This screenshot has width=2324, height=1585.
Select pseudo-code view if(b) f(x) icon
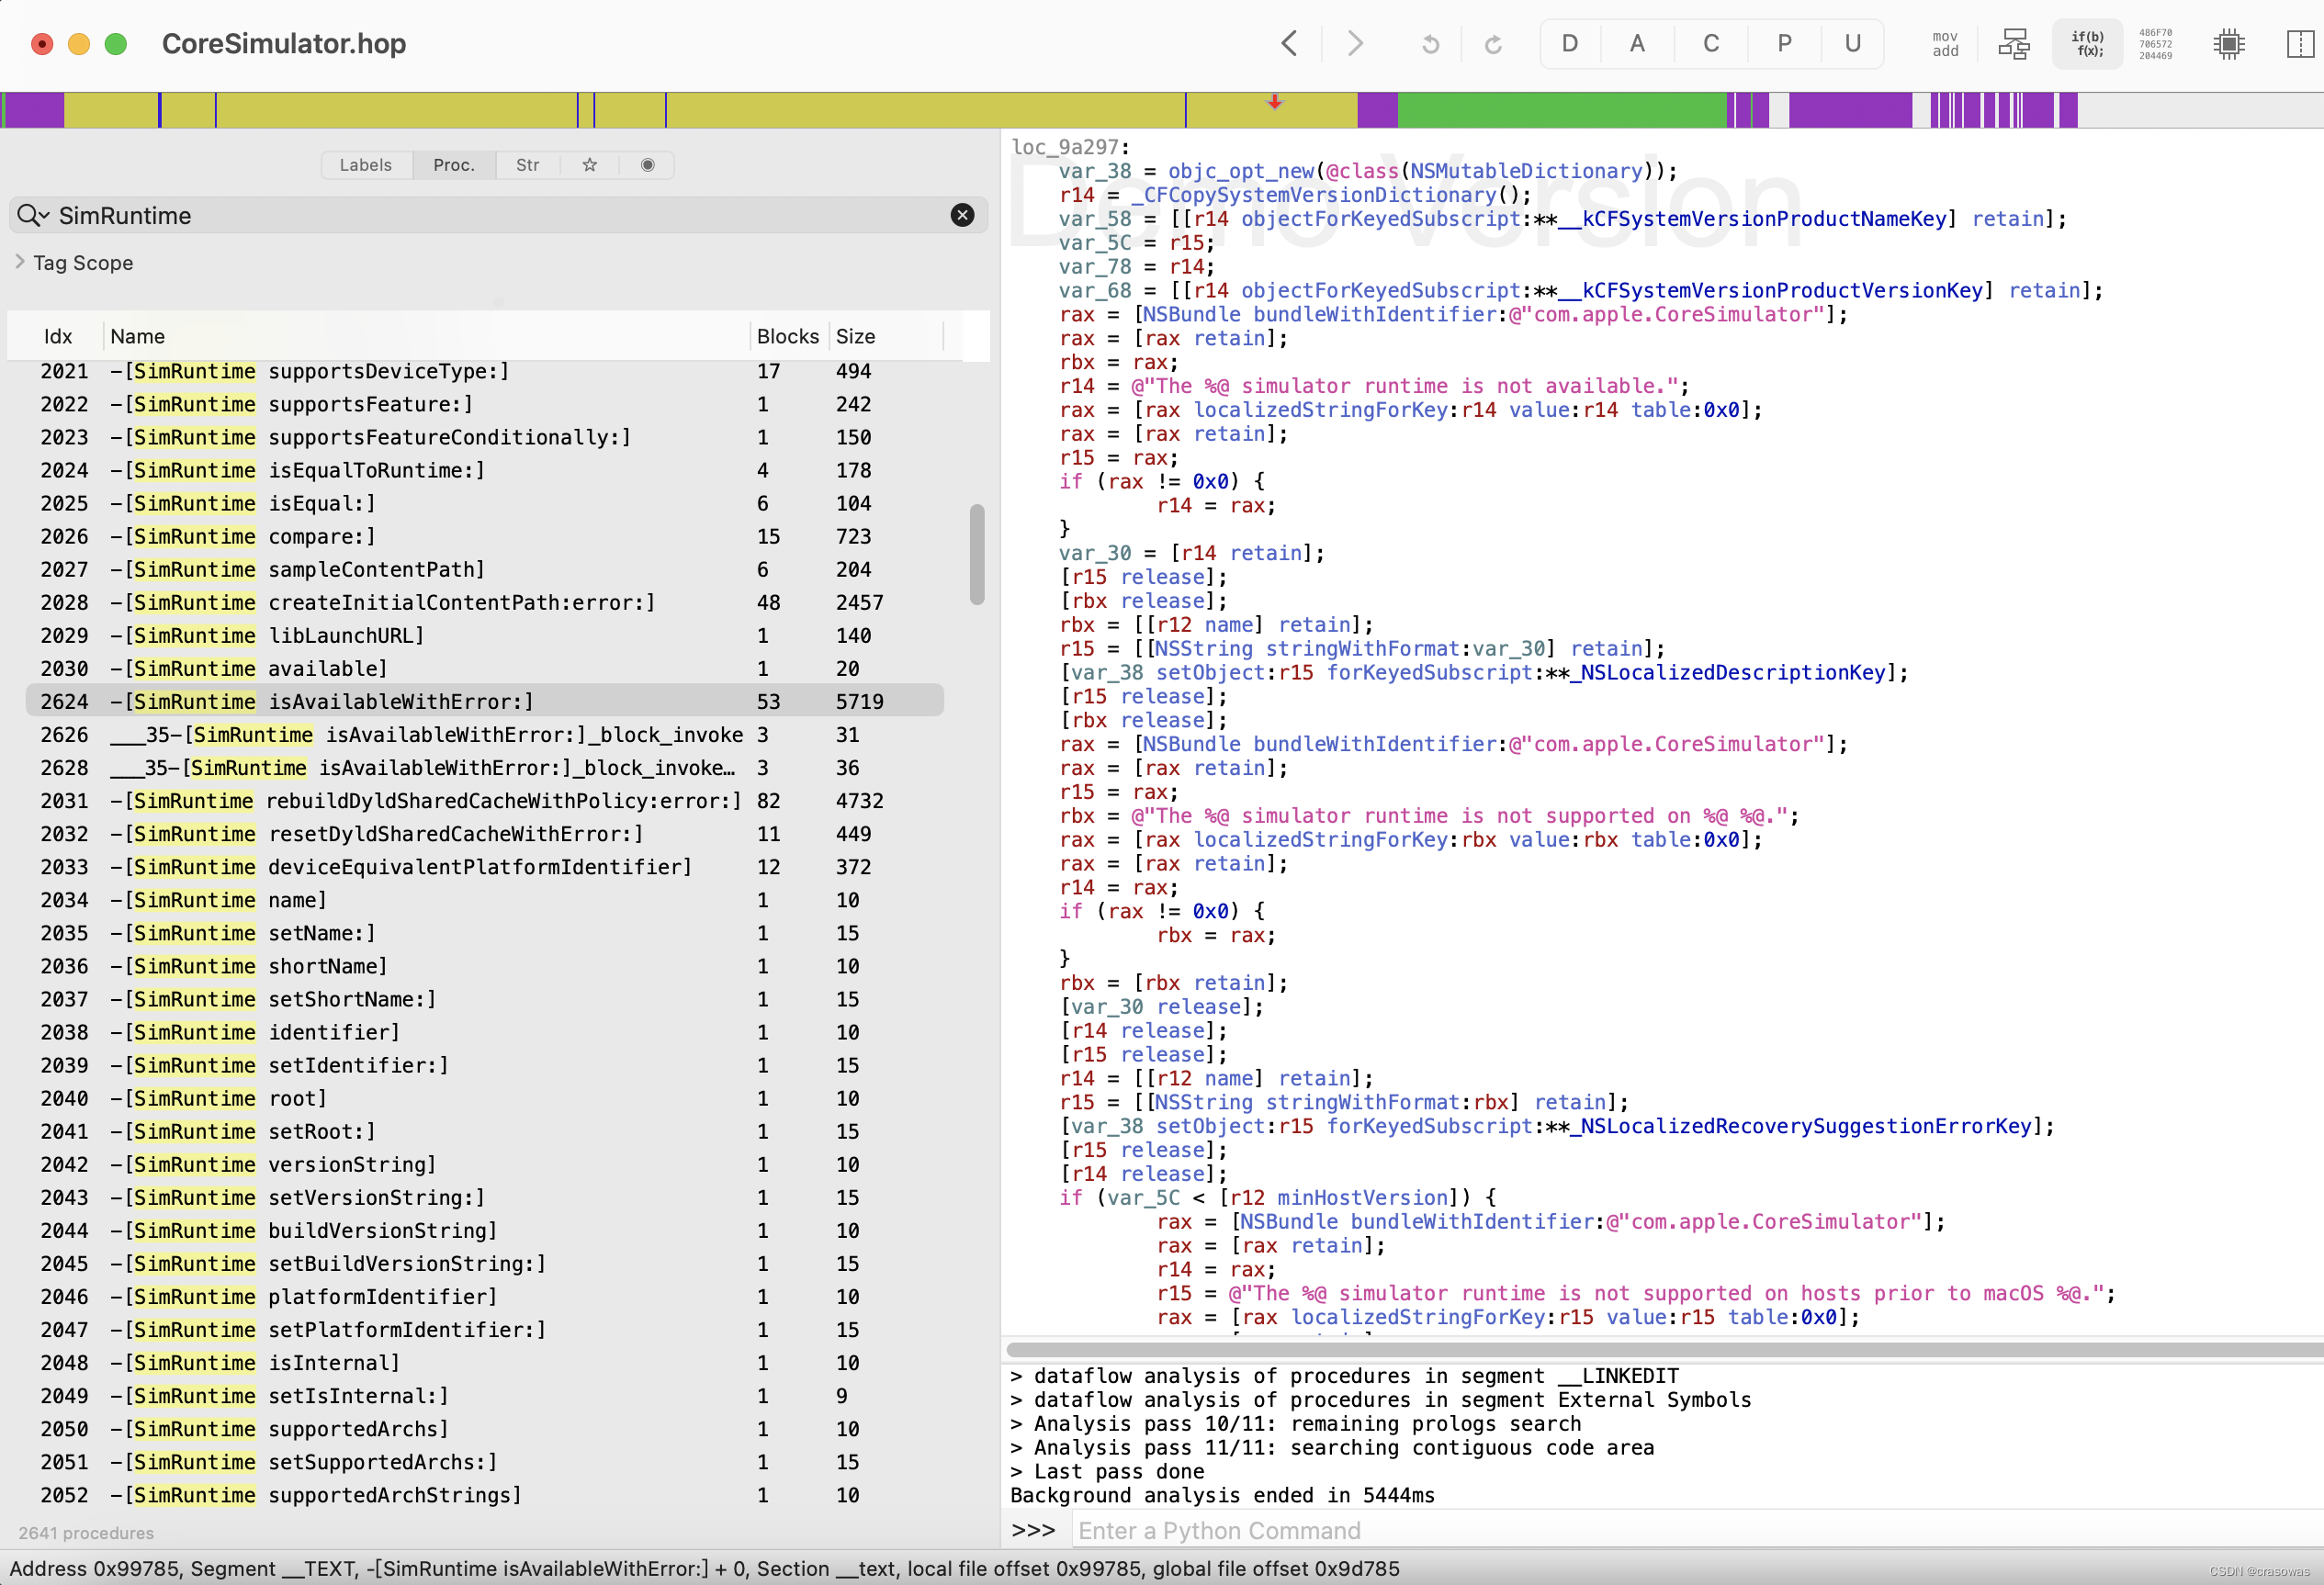click(x=2087, y=44)
